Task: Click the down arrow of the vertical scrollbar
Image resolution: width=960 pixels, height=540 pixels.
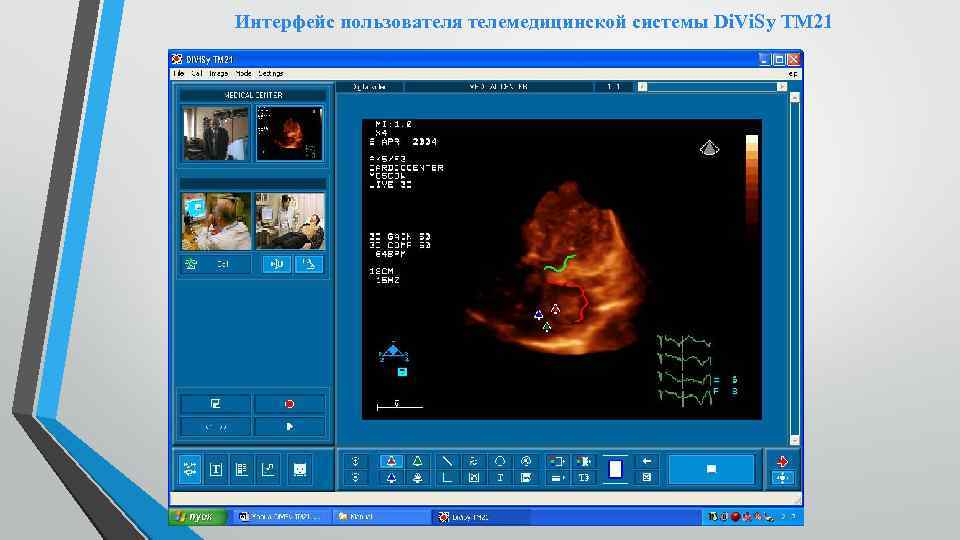Action: tap(795, 440)
